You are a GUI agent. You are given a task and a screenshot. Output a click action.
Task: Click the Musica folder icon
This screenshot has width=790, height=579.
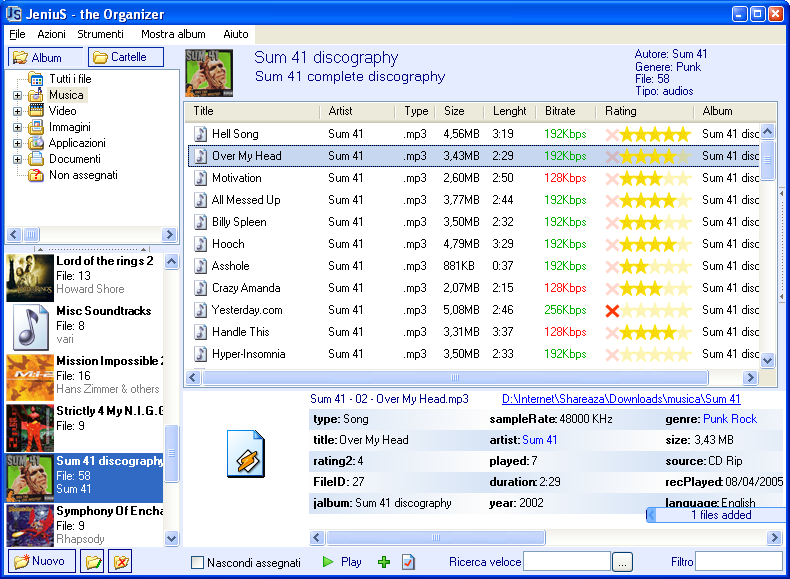[36, 95]
